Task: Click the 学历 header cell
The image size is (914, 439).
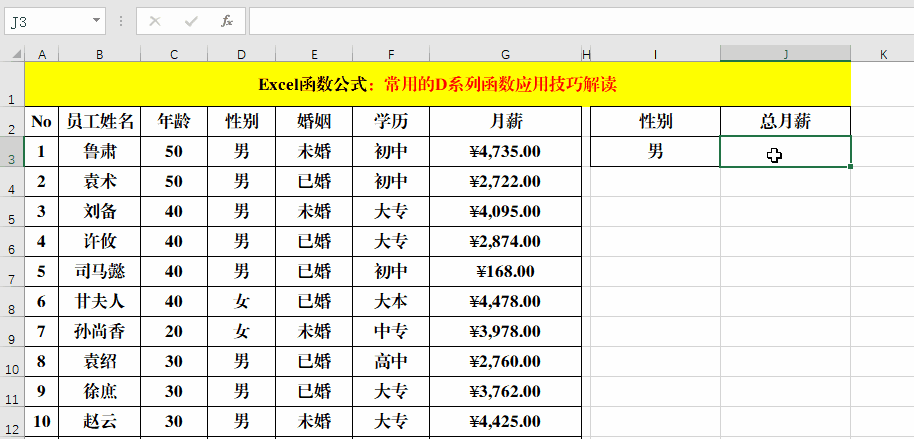Action: (391, 121)
